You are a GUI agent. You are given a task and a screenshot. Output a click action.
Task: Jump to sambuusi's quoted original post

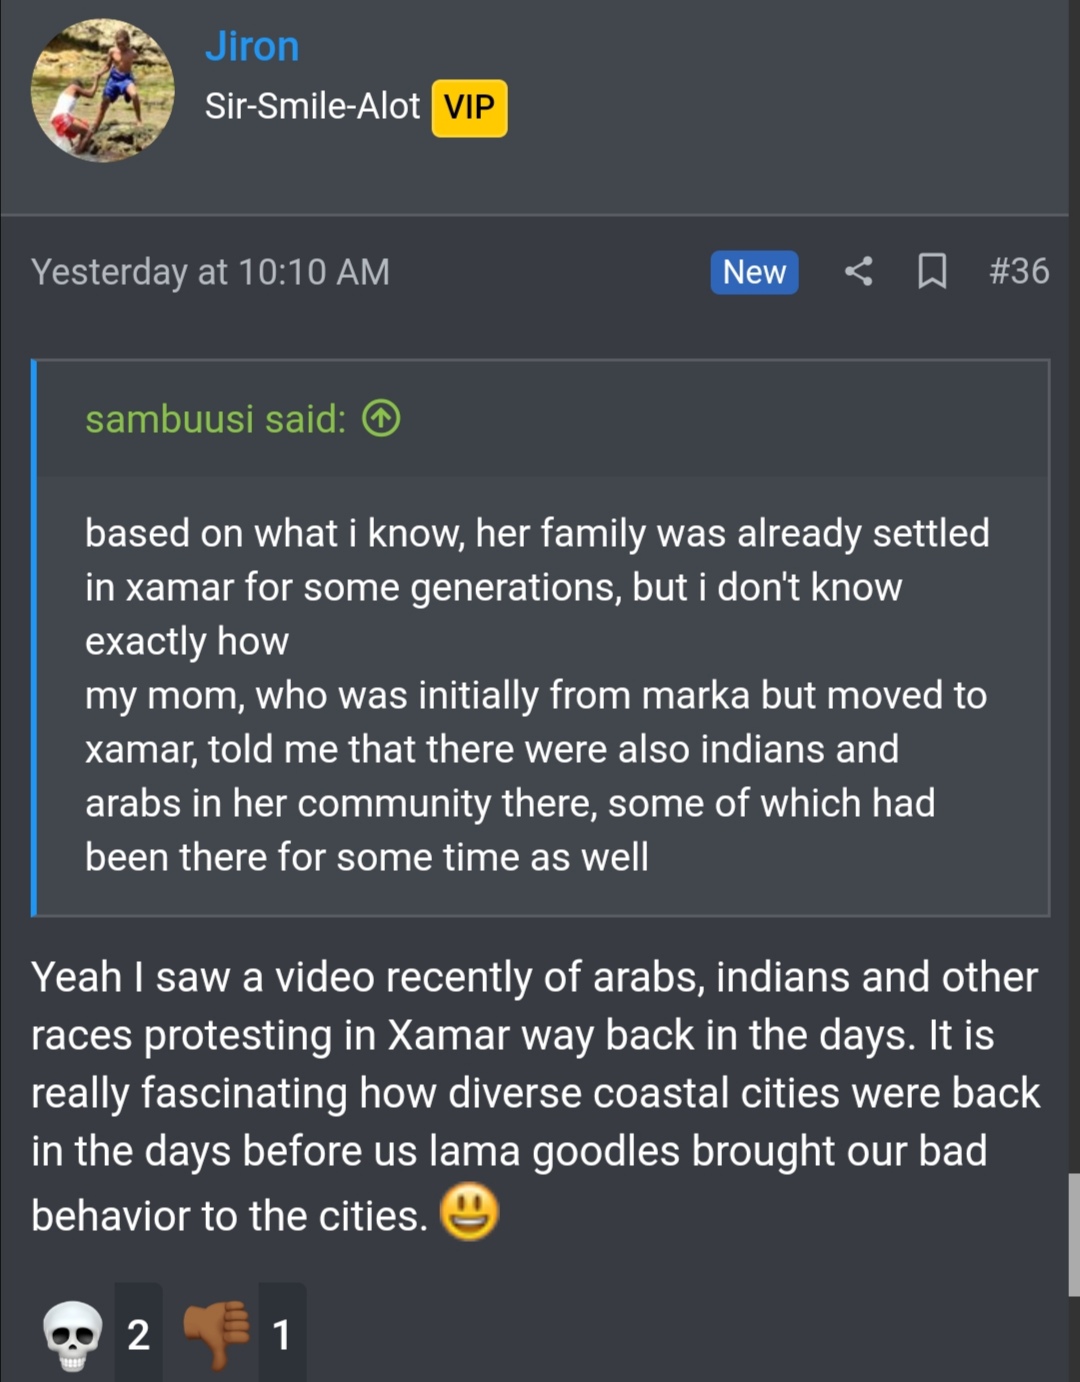381,419
